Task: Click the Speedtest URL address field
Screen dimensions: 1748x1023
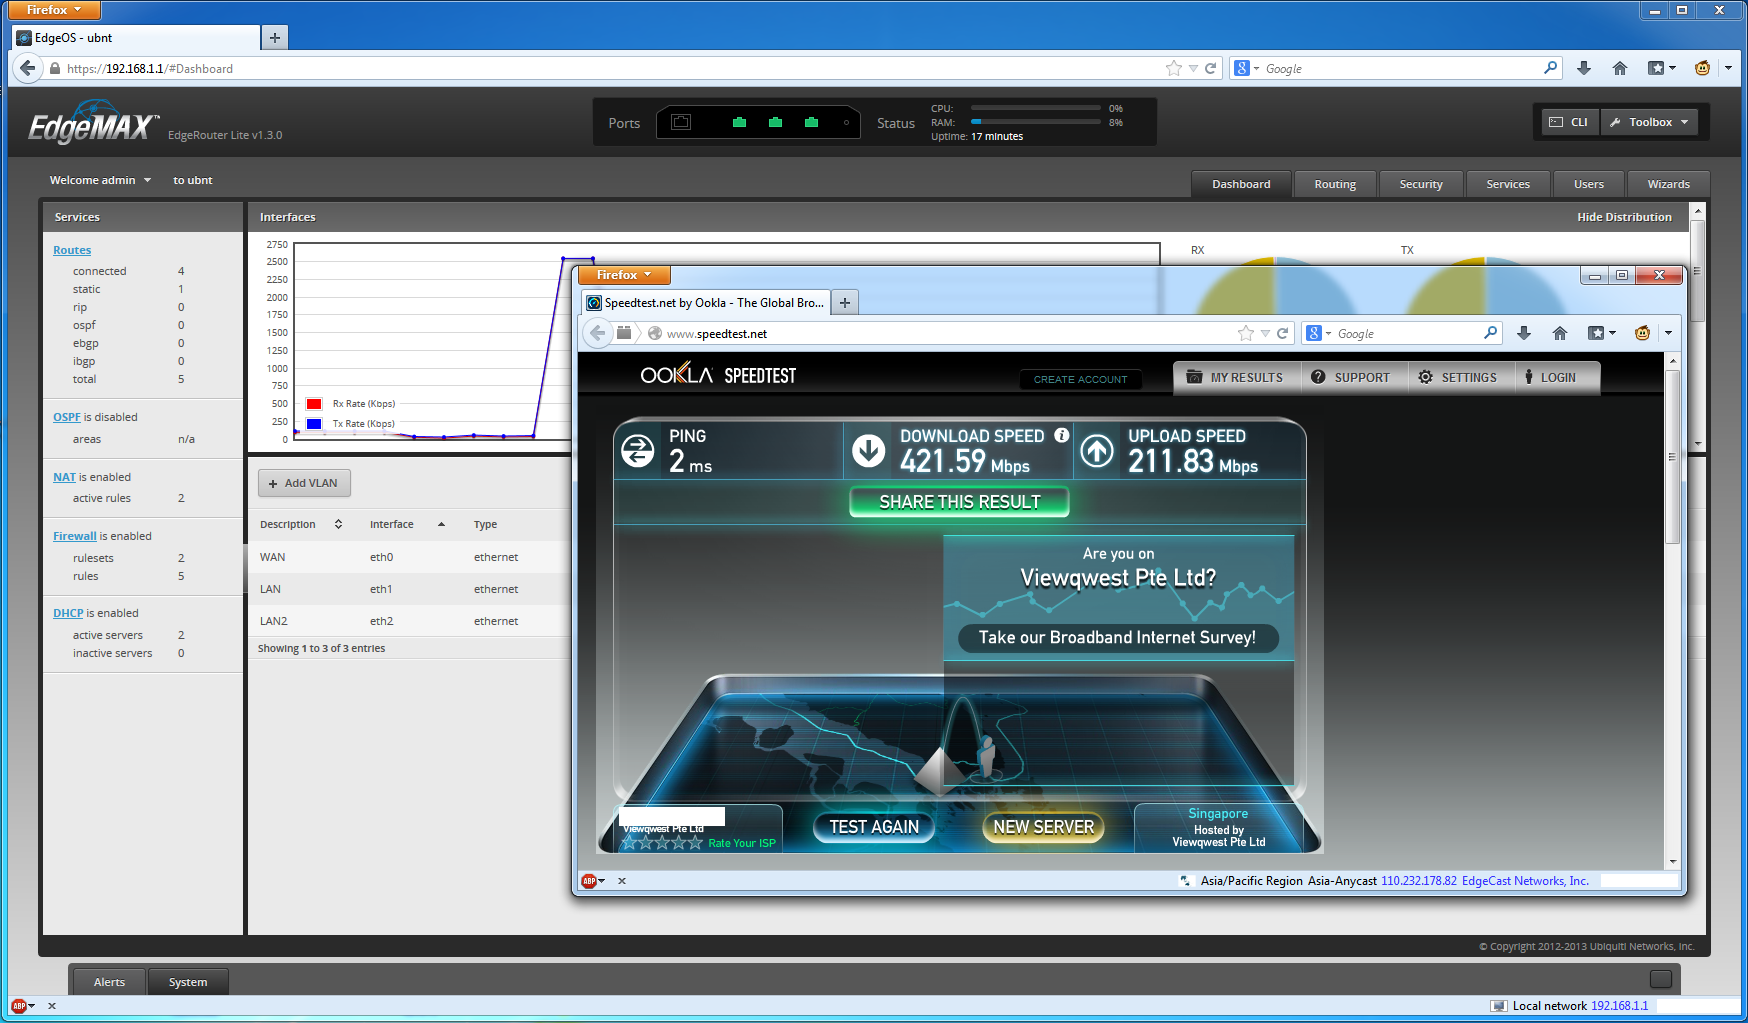Action: pos(940,334)
